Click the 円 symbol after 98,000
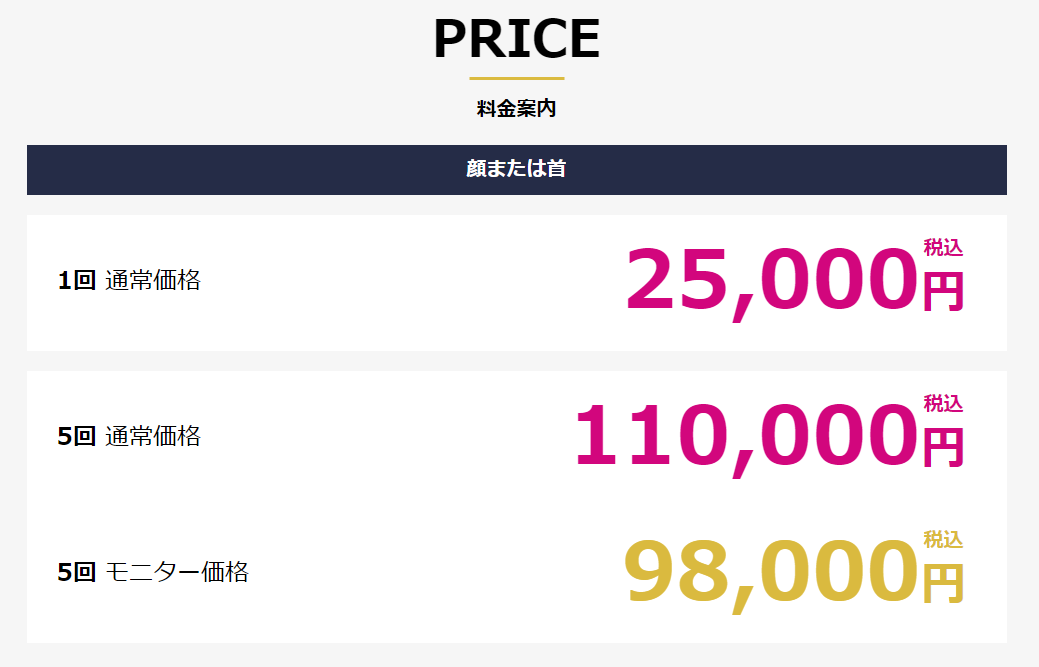 944,584
